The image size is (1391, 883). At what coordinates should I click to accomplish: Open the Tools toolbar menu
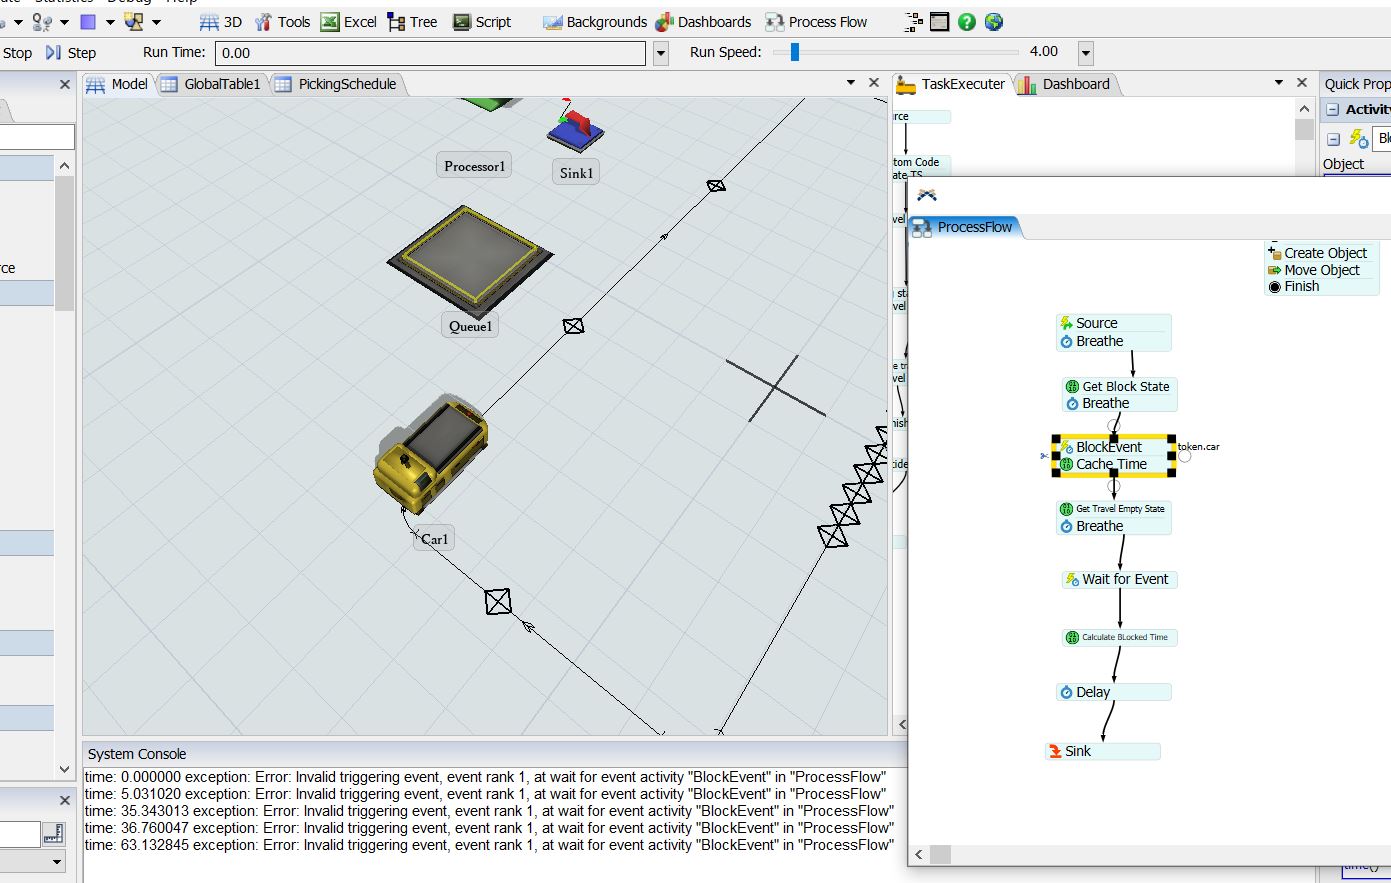pos(283,22)
